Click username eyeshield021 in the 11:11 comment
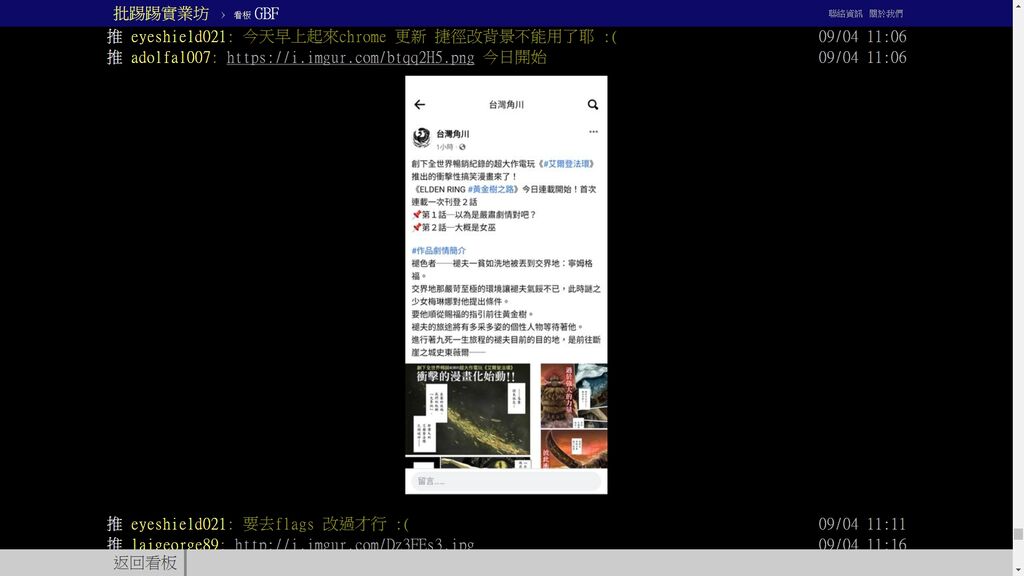 [178, 524]
